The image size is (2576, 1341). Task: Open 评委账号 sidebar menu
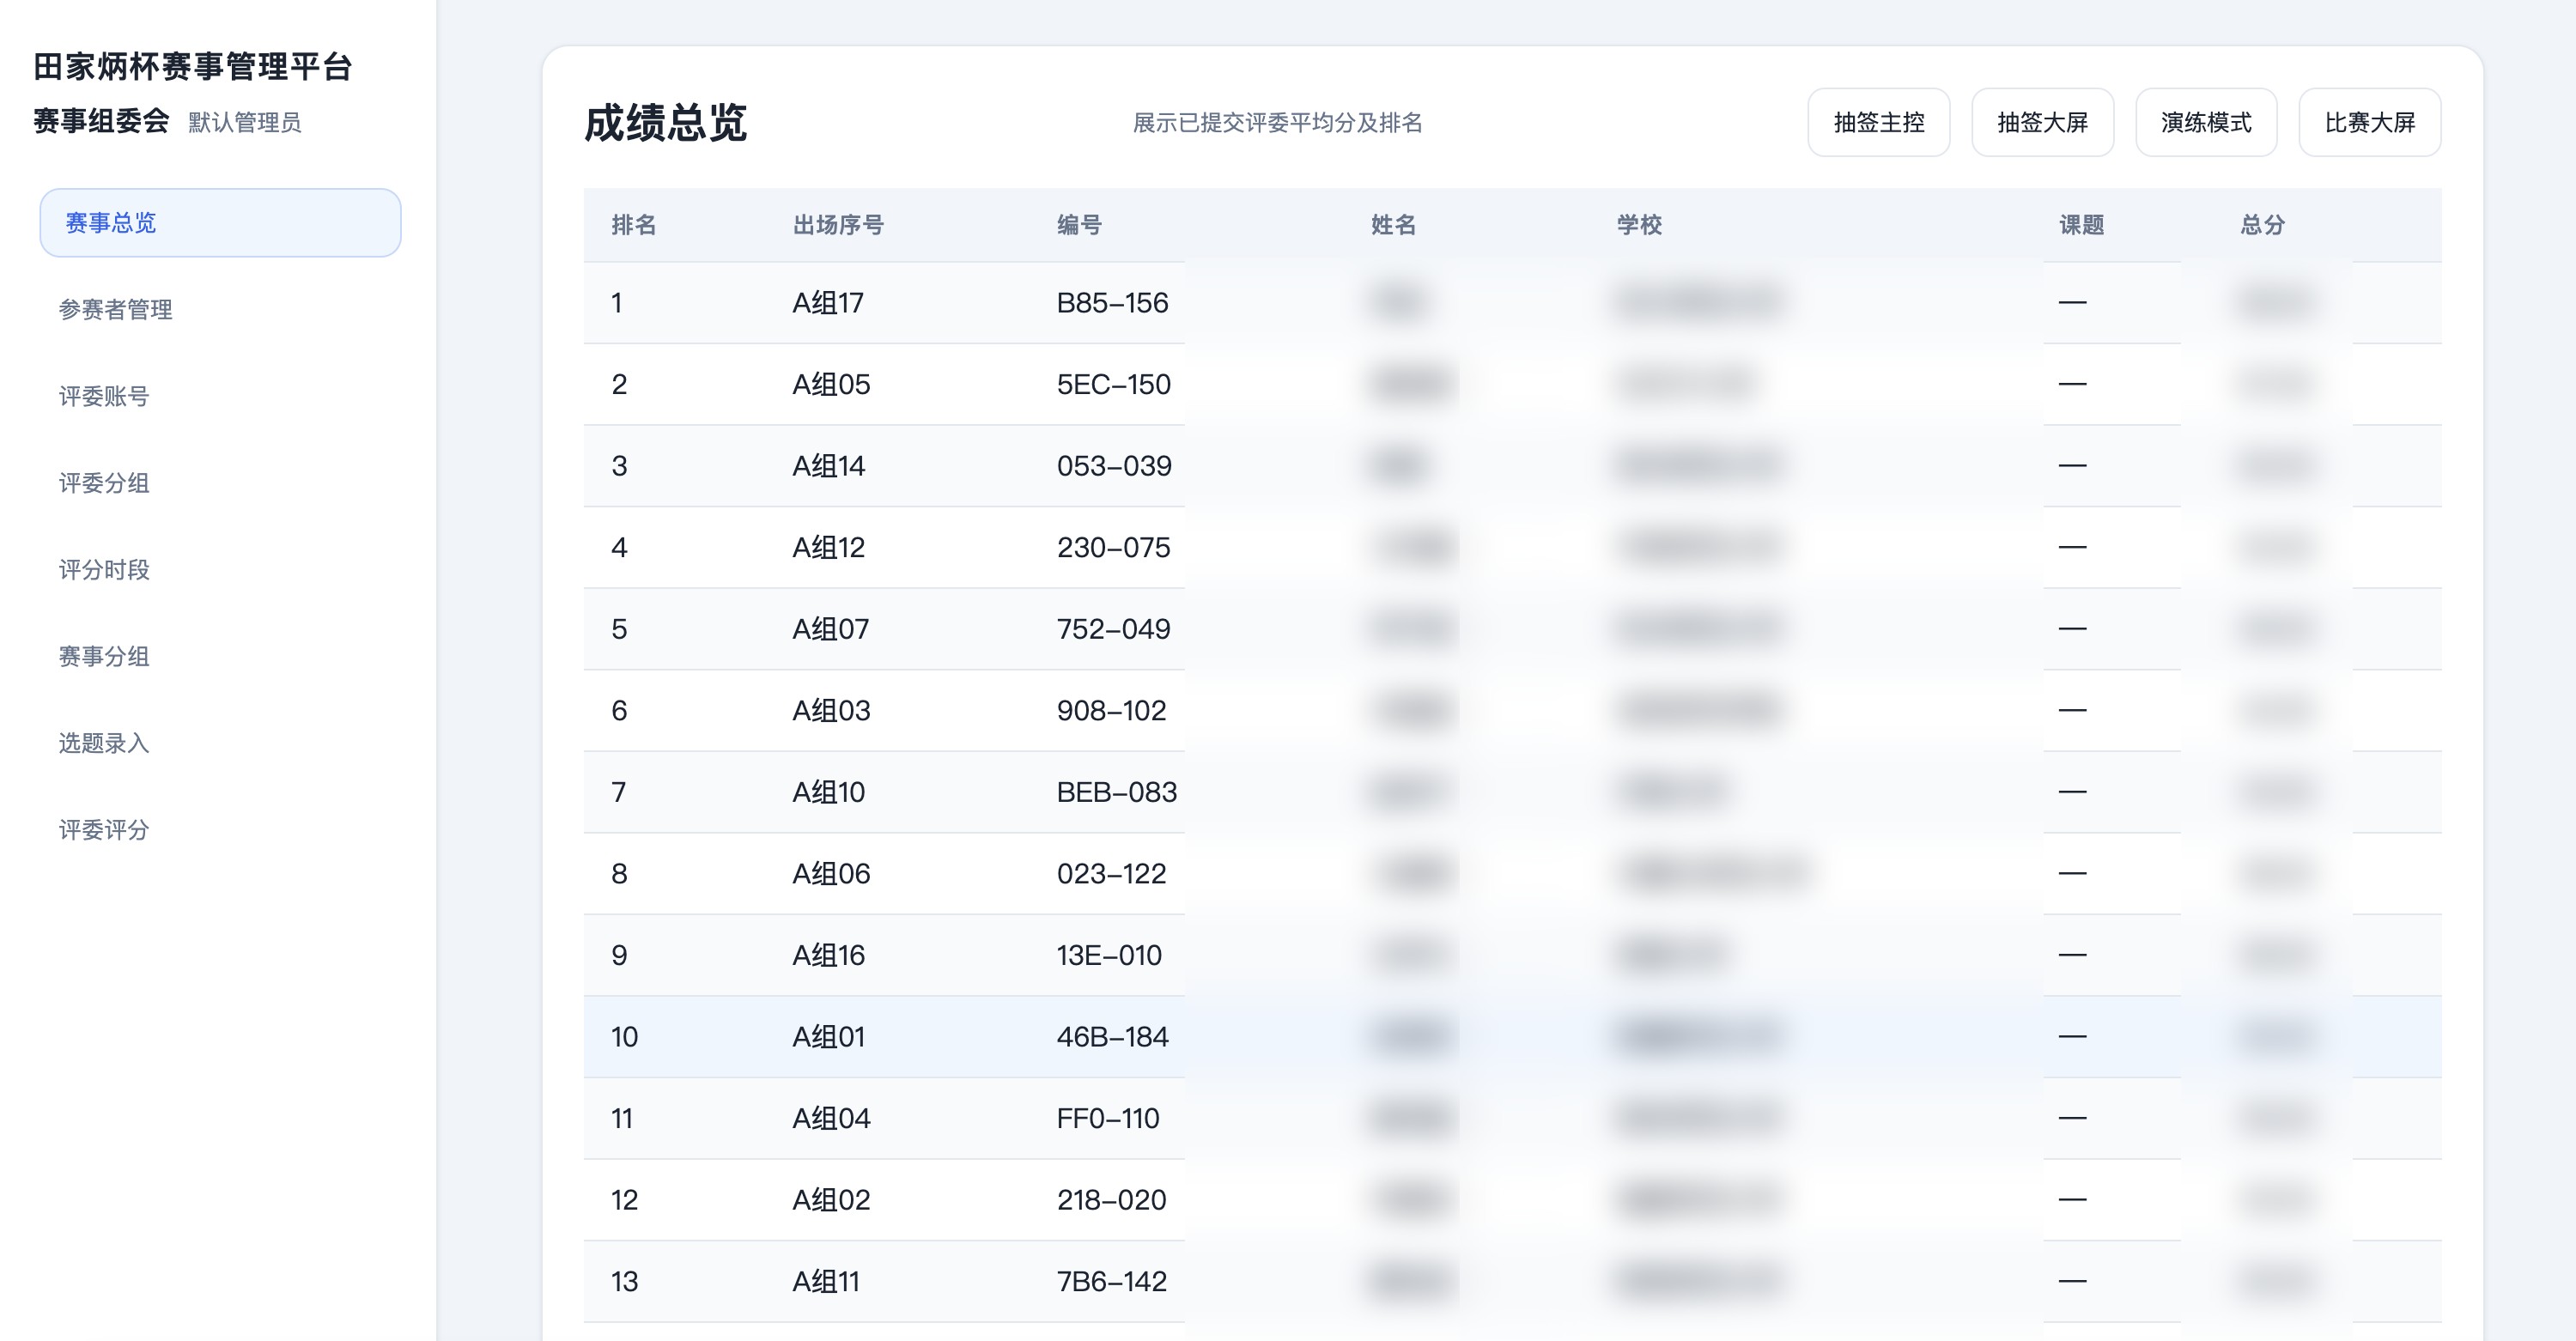tap(104, 396)
